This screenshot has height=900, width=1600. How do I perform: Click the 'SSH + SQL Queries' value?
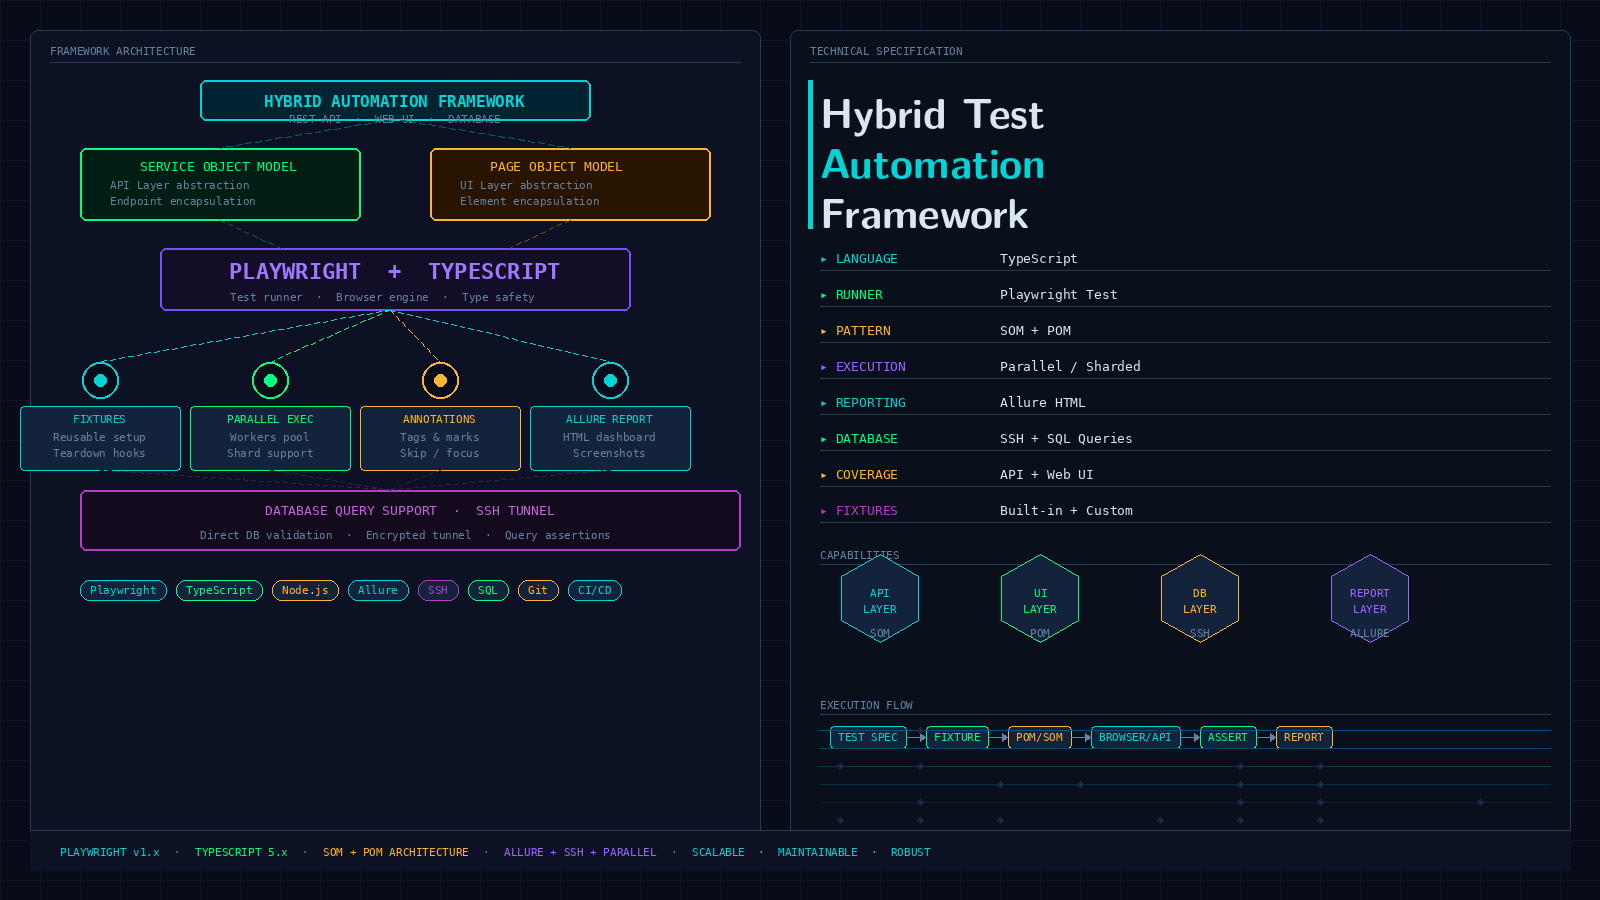point(1066,439)
